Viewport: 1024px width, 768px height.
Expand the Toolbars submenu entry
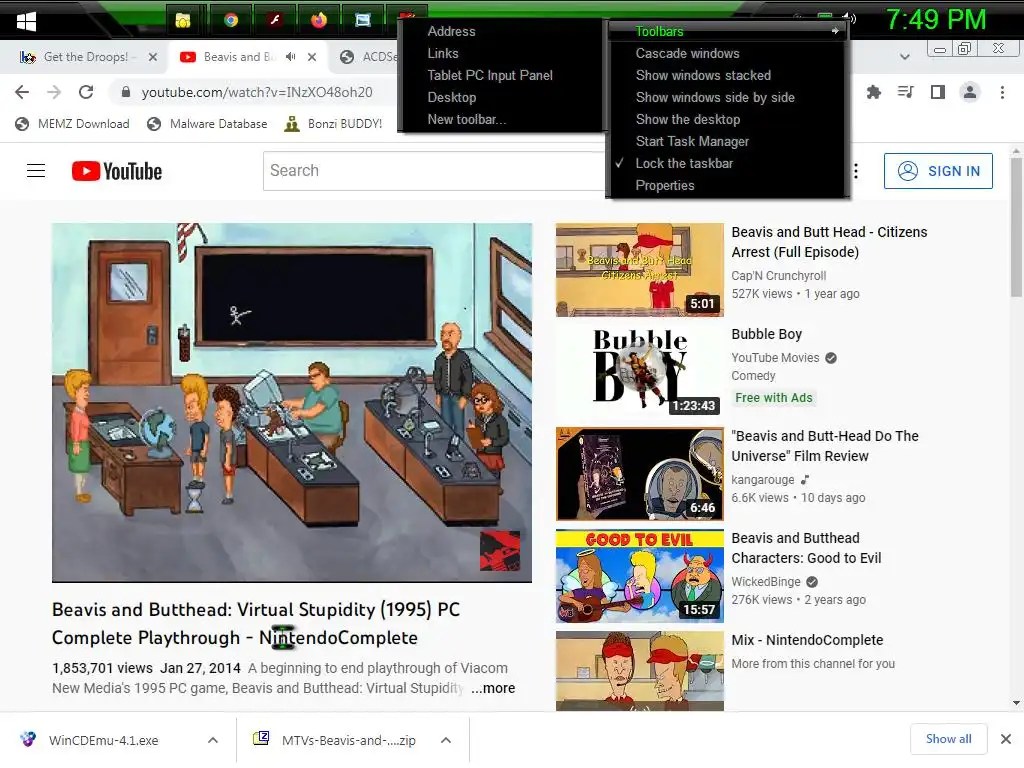(x=727, y=31)
